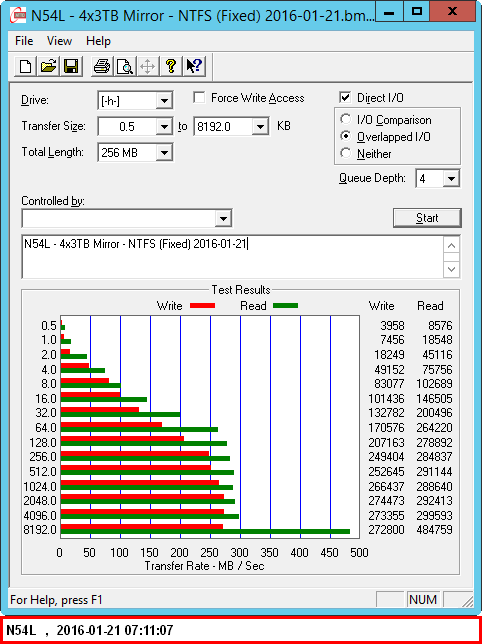Click the description scrollbar down arrow
Viewport: 482px width, 644px height.
click(x=452, y=270)
